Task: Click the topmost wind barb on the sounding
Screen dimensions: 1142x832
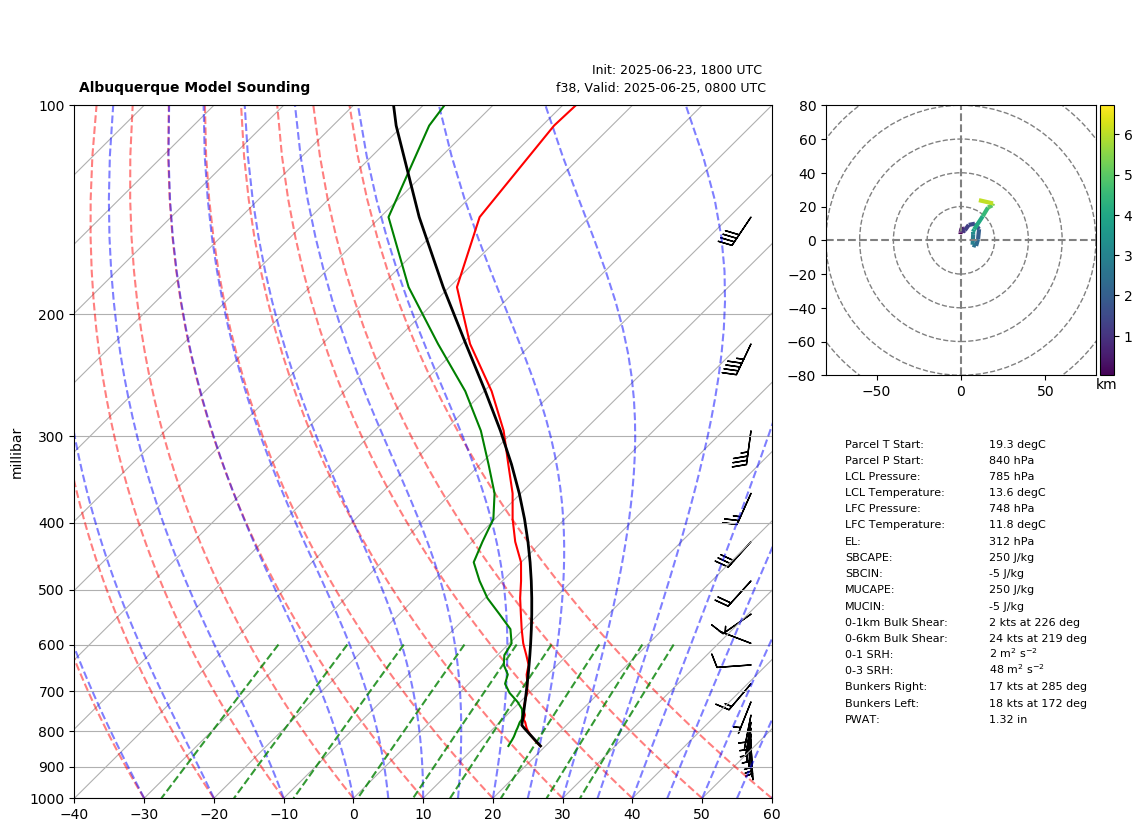Action: pos(735,231)
